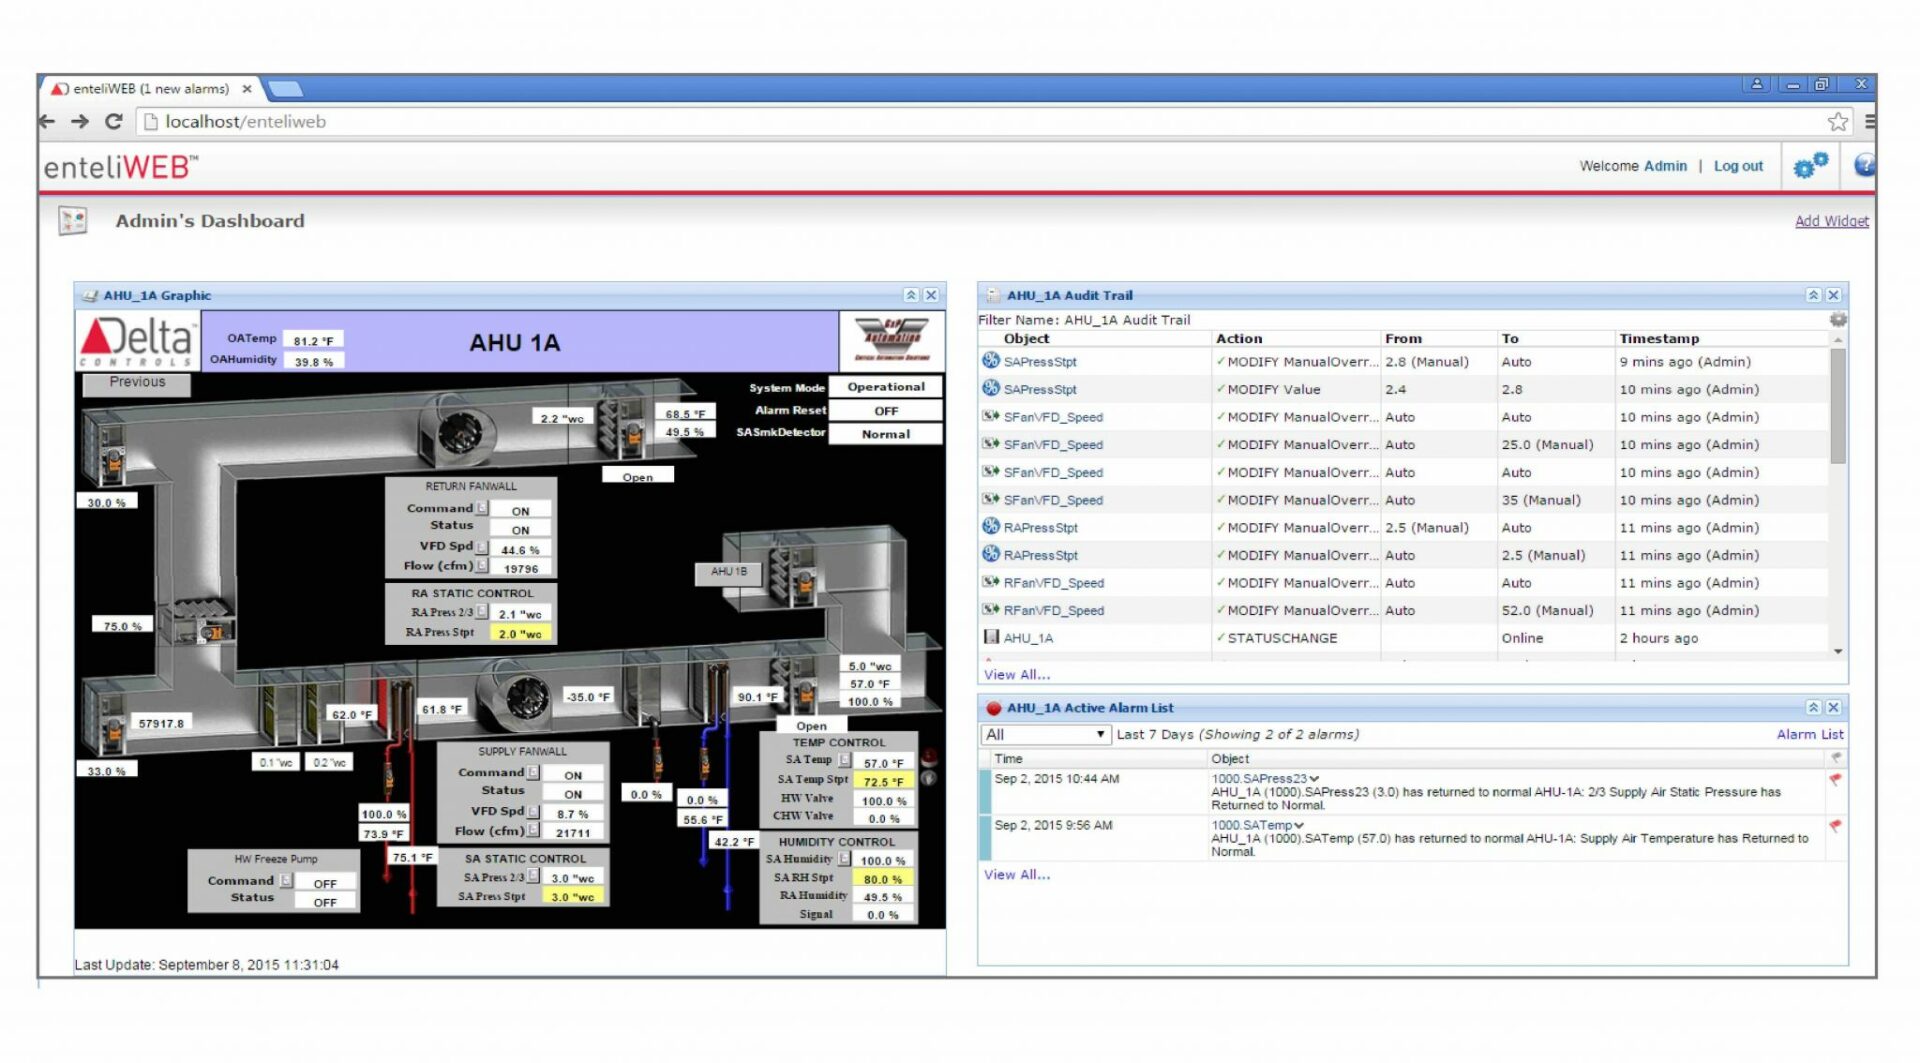Viewport: 1920px width, 1063px height.
Task: Open enteliWEB settings via the gears icon
Action: [1810, 166]
